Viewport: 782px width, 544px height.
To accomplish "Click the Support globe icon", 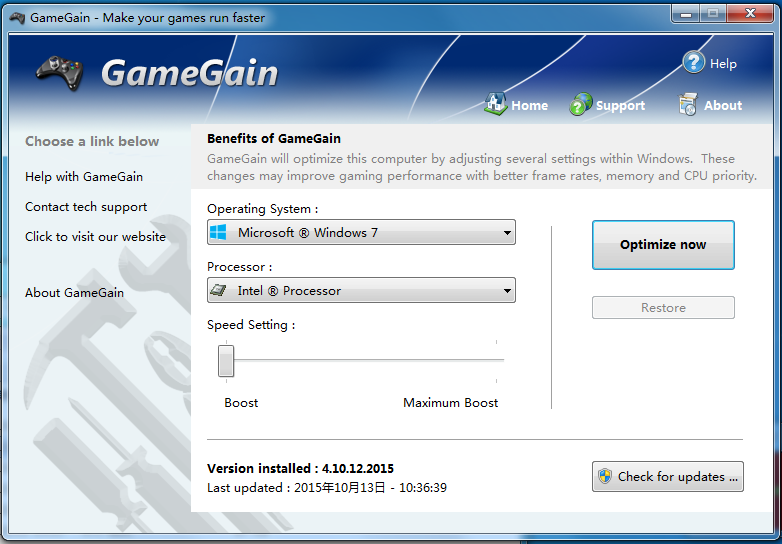I will tap(581, 104).
